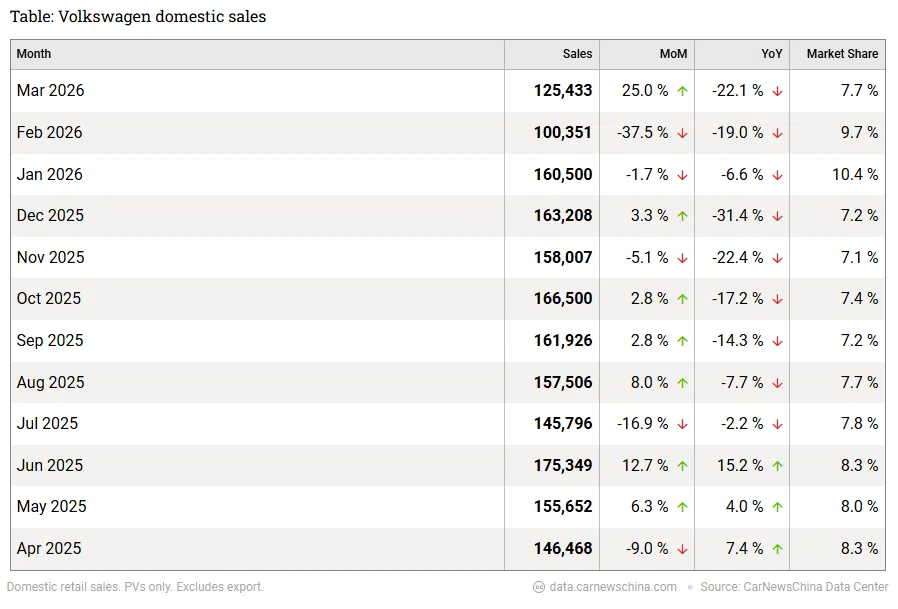Click the Market Share column header
Image resolution: width=898 pixels, height=609 pixels.
[x=842, y=54]
